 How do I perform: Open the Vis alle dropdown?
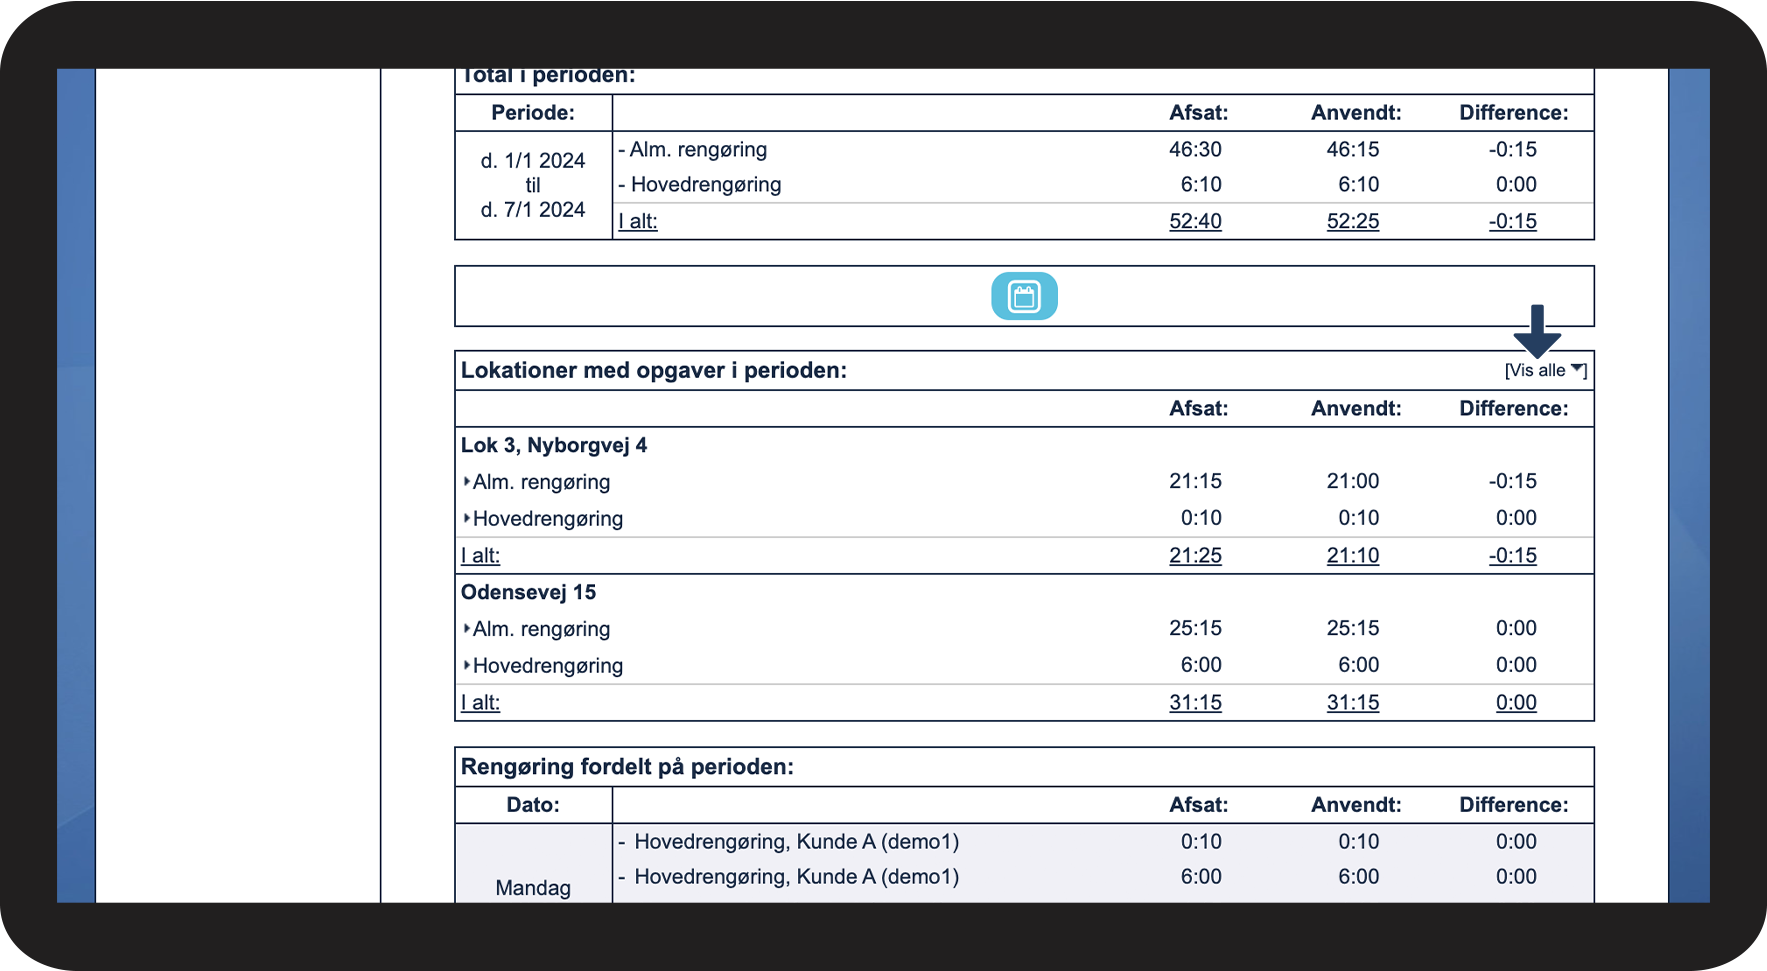(1545, 370)
